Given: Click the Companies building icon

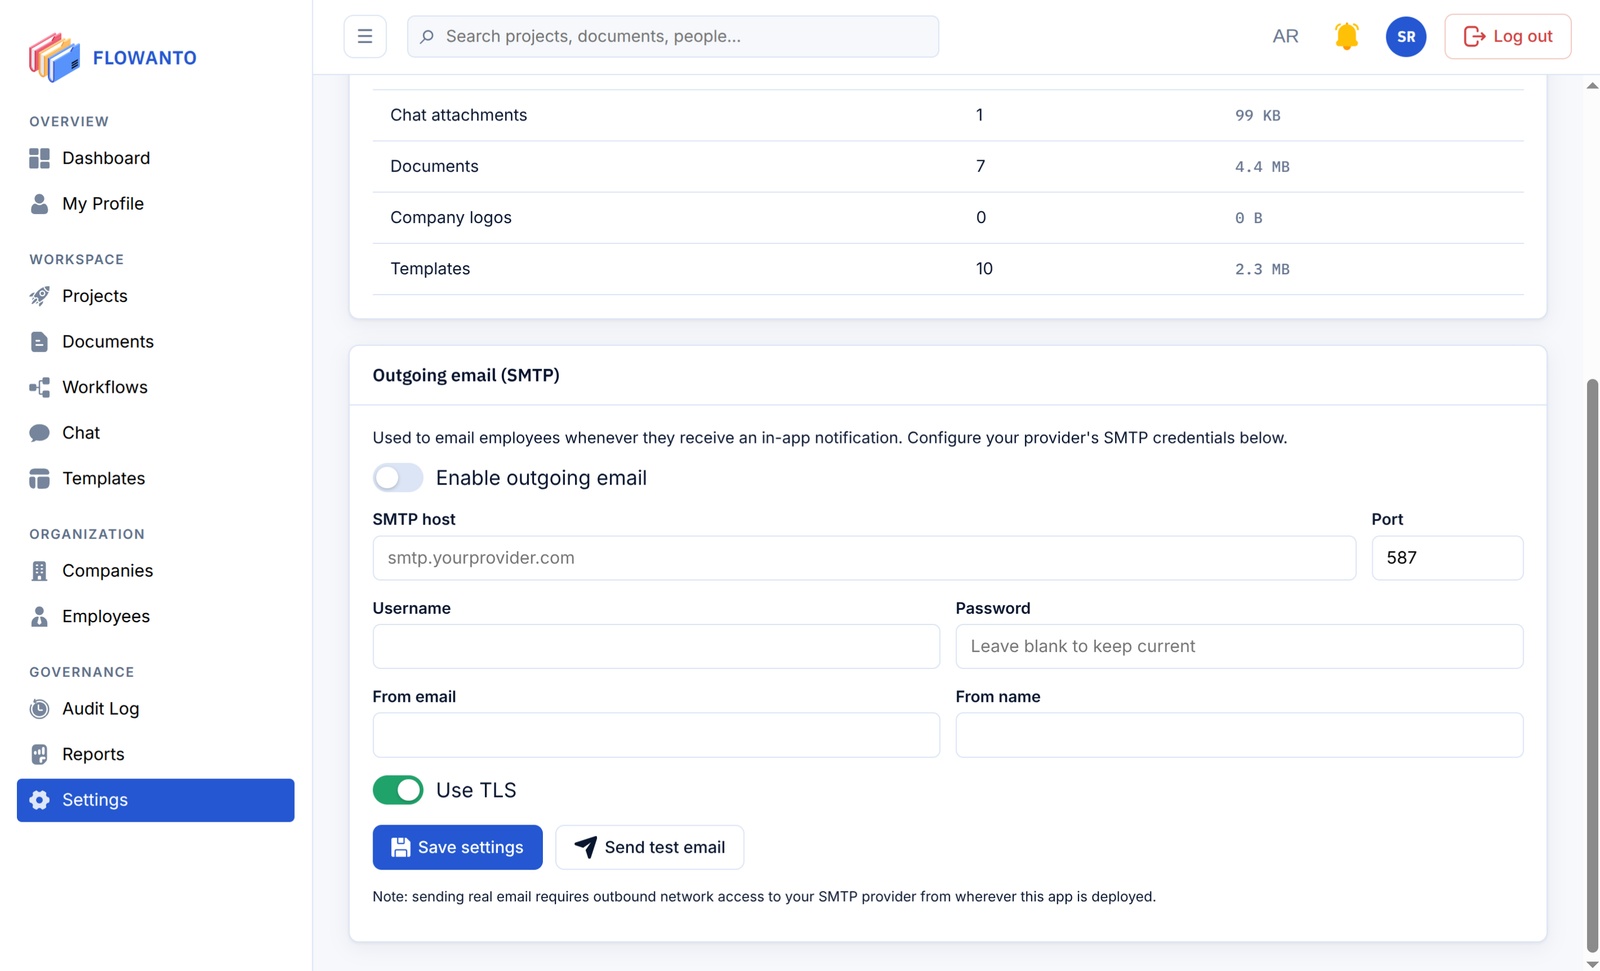Looking at the screenshot, I should point(39,571).
